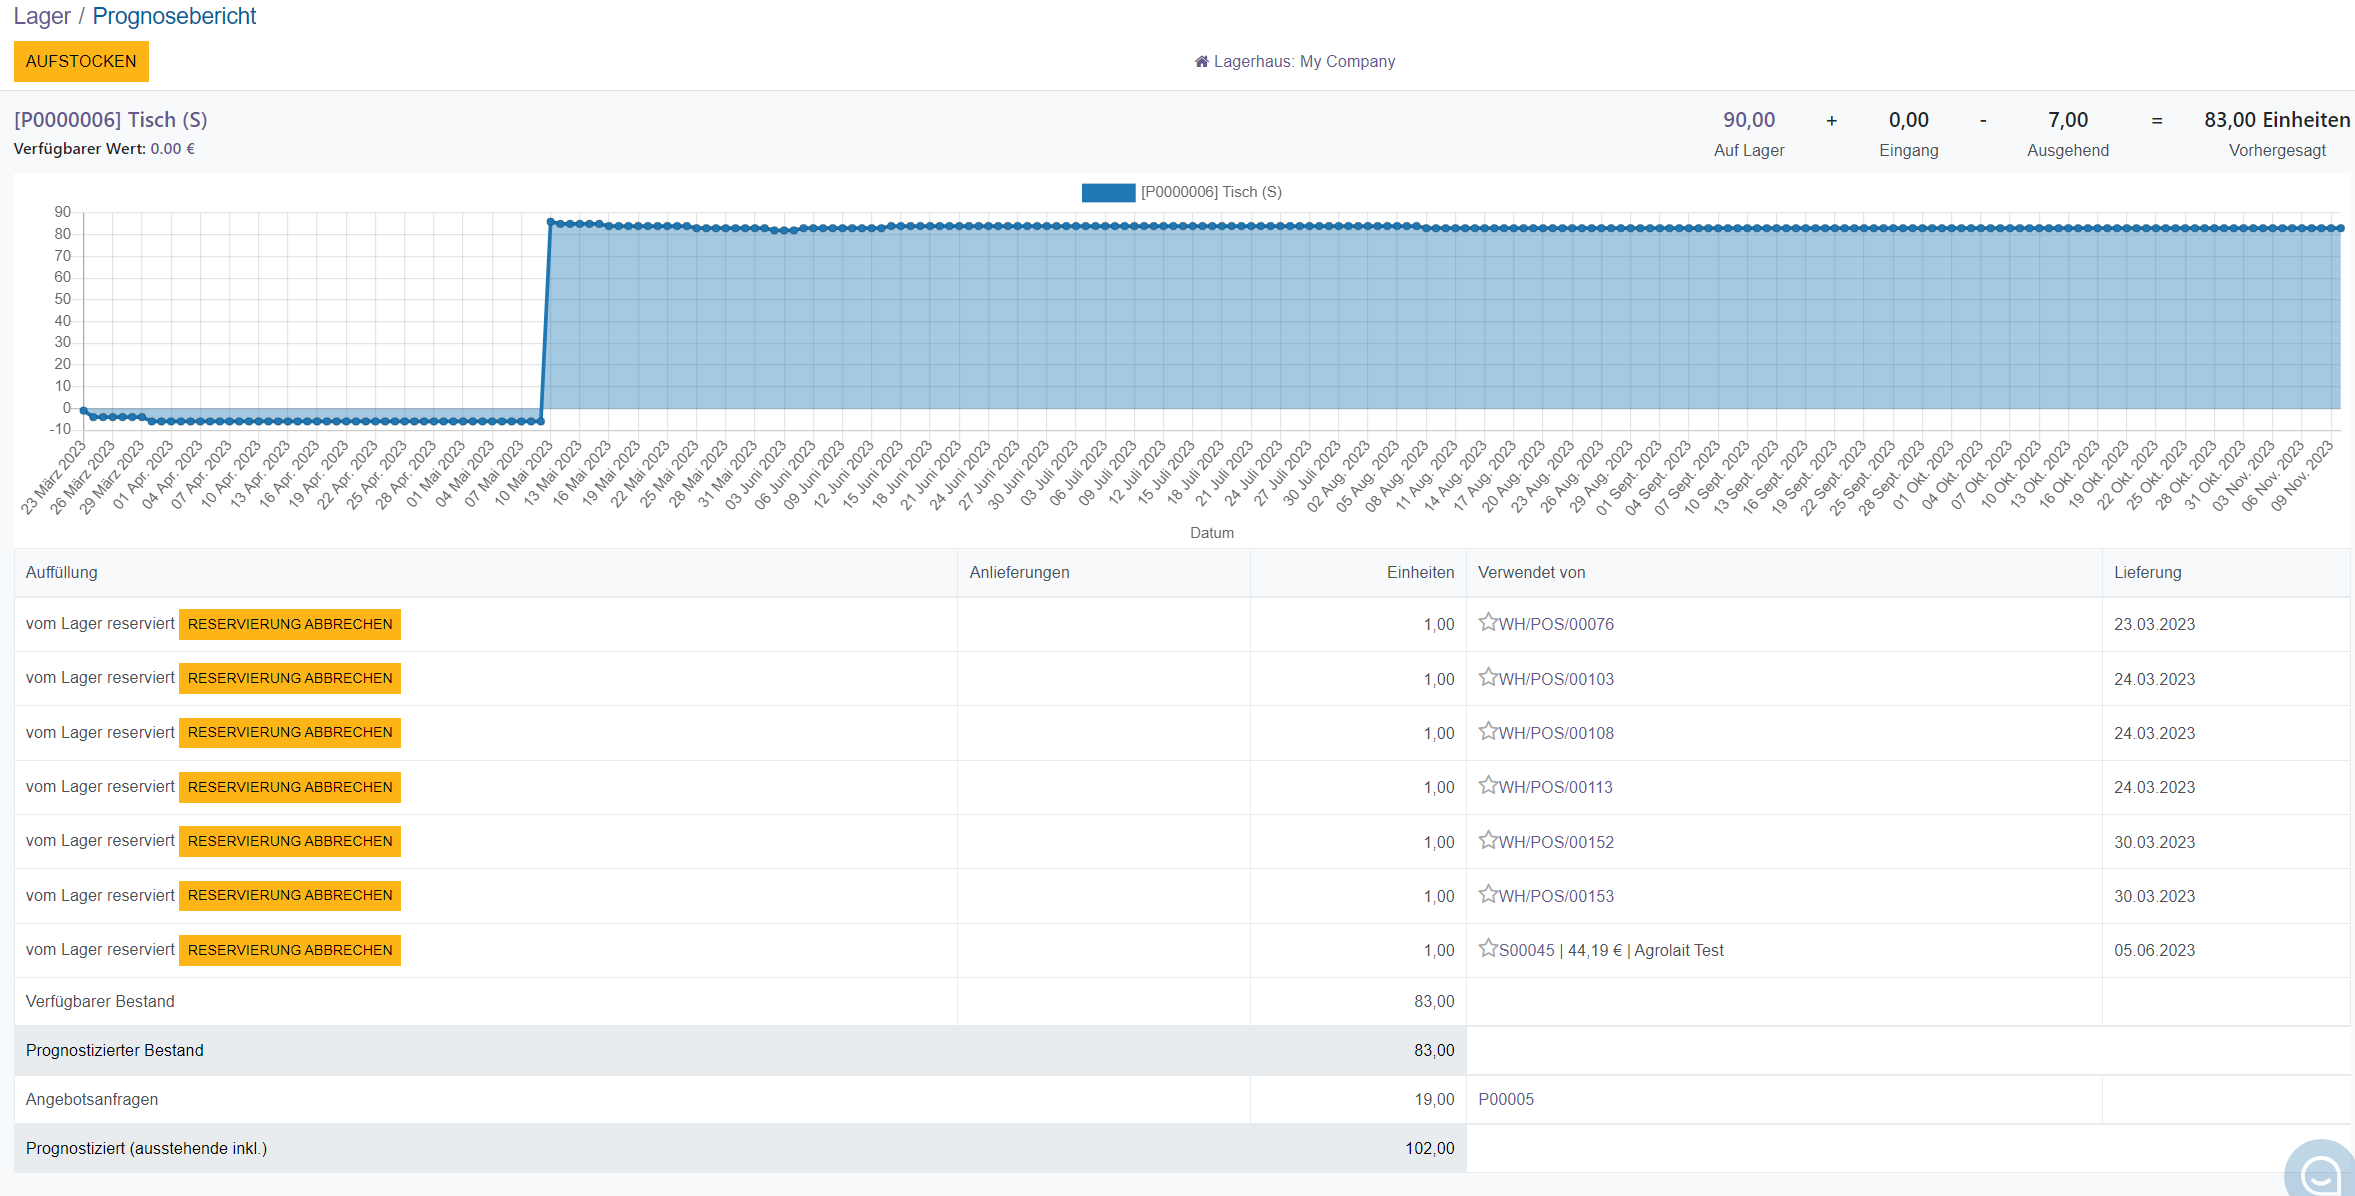Cancel reservation for the S00045 row
Image resolution: width=2355 pixels, height=1196 pixels.
290,950
